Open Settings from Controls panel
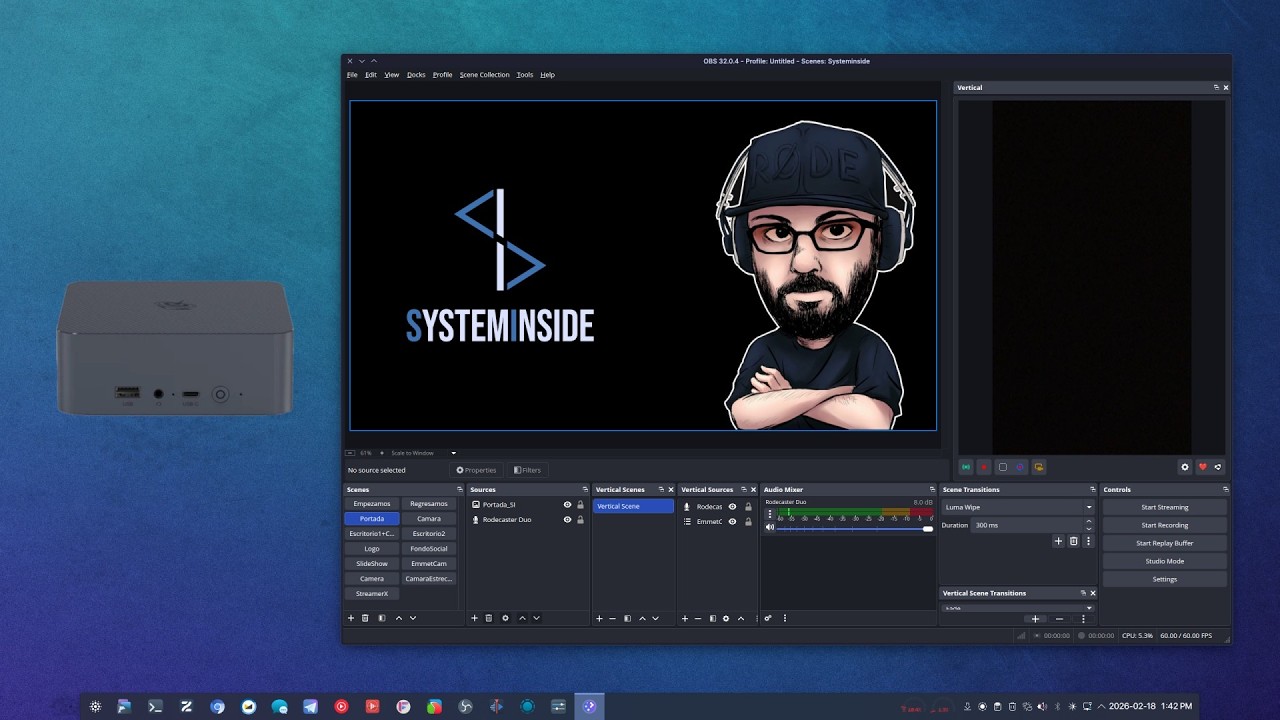 tap(1165, 579)
